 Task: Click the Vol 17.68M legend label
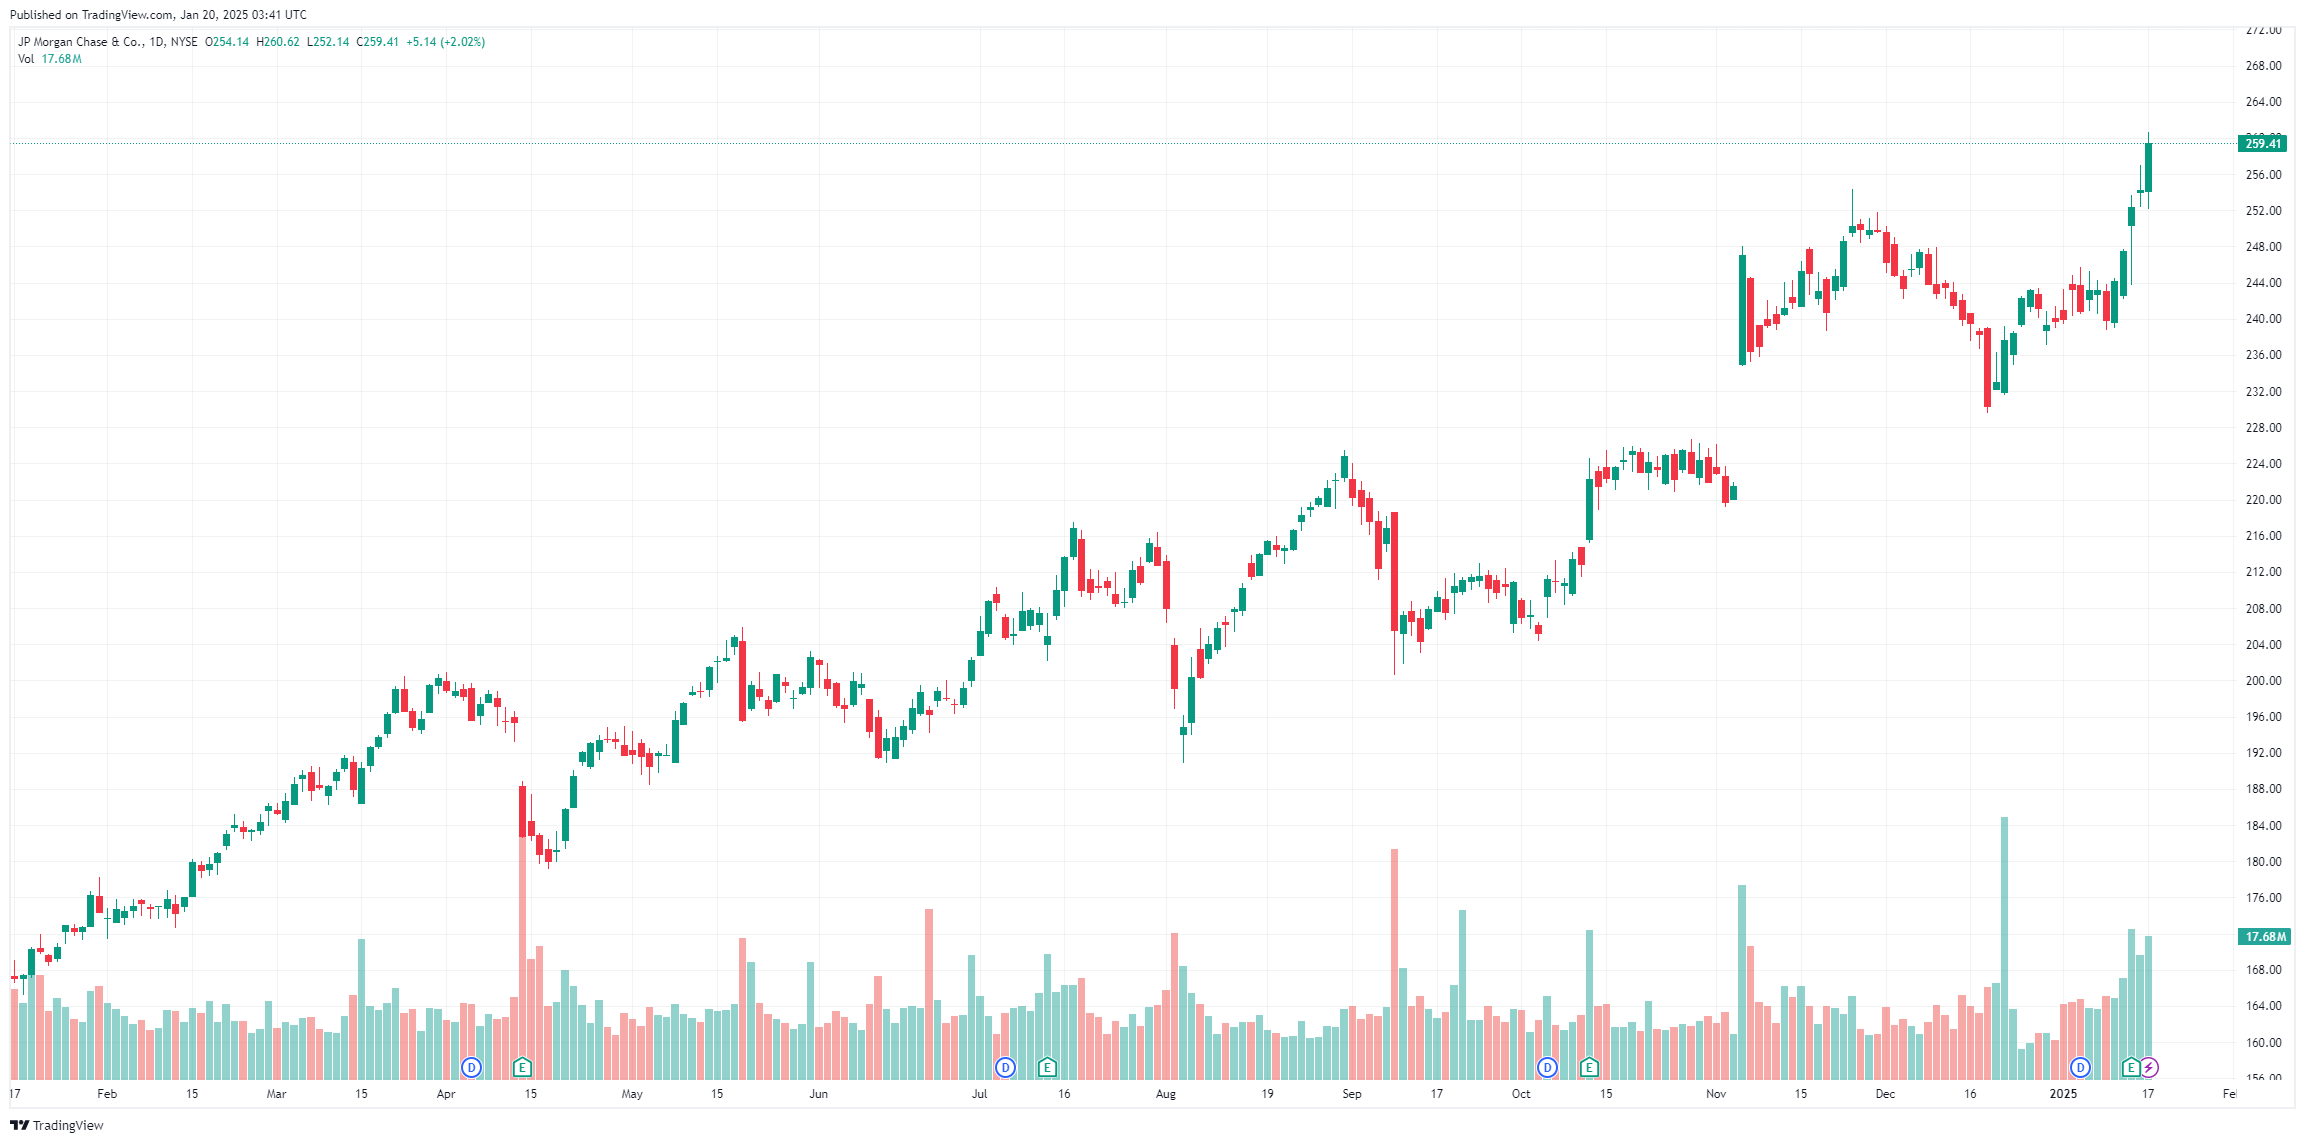pyautogui.click(x=50, y=59)
